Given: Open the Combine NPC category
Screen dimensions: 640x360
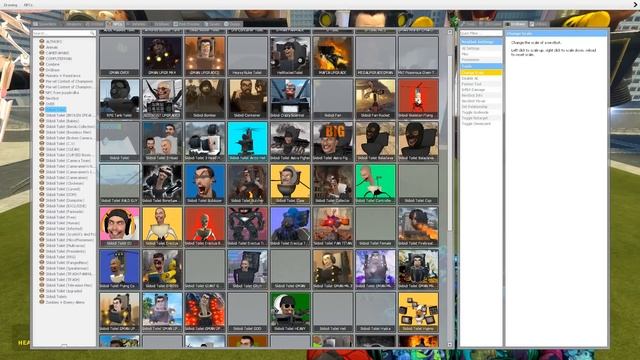Looking at the screenshot, I should [53, 64].
